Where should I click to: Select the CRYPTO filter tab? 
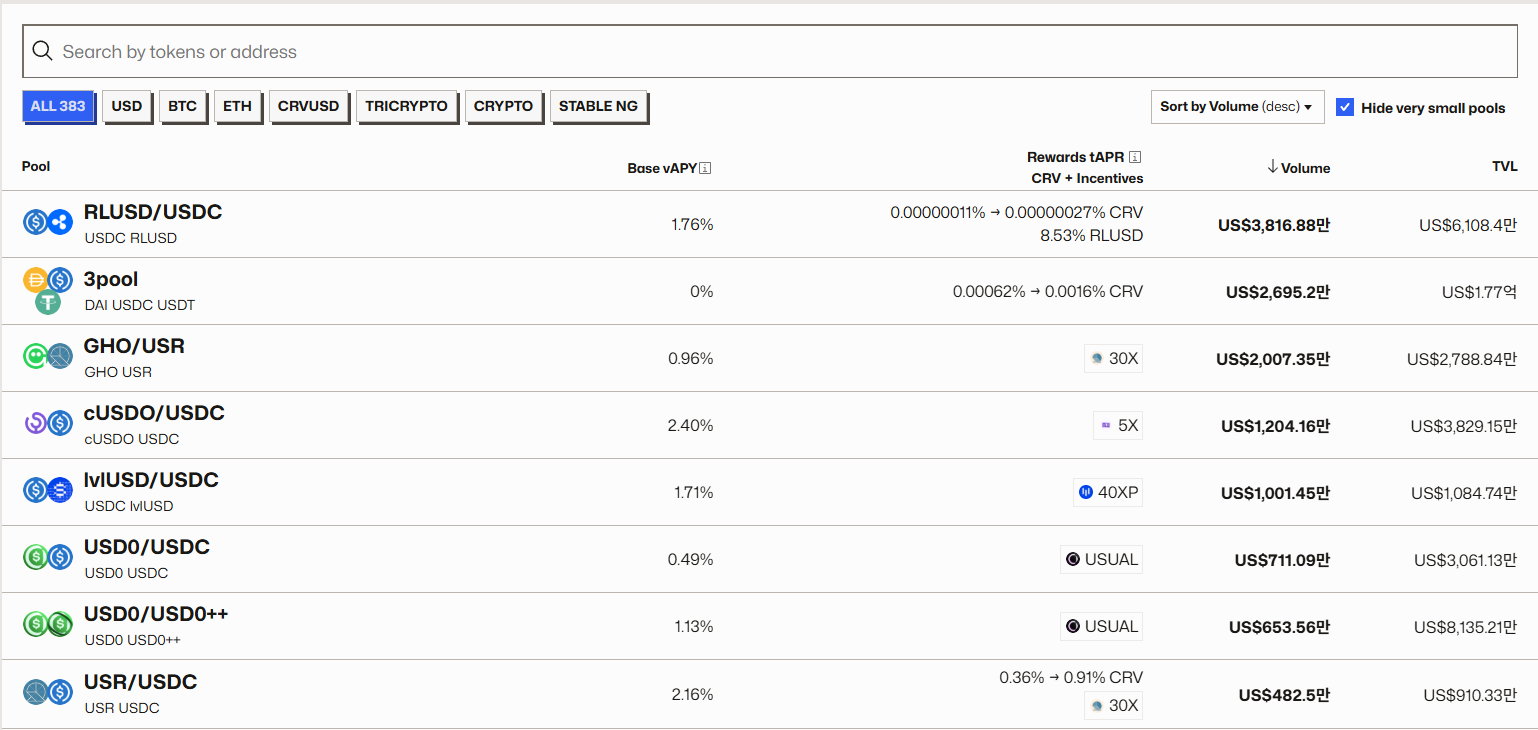point(503,106)
